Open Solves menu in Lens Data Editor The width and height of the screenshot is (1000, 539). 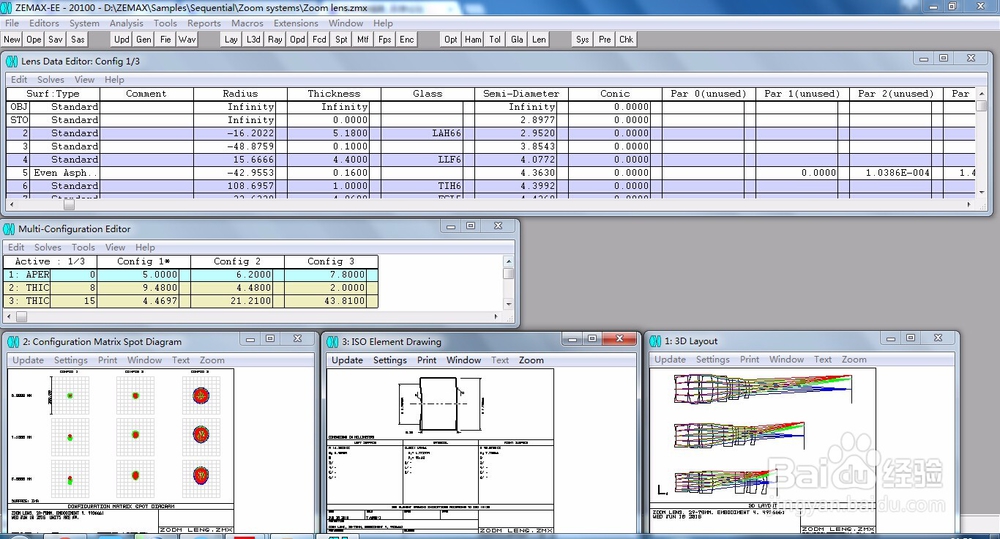tap(50, 80)
